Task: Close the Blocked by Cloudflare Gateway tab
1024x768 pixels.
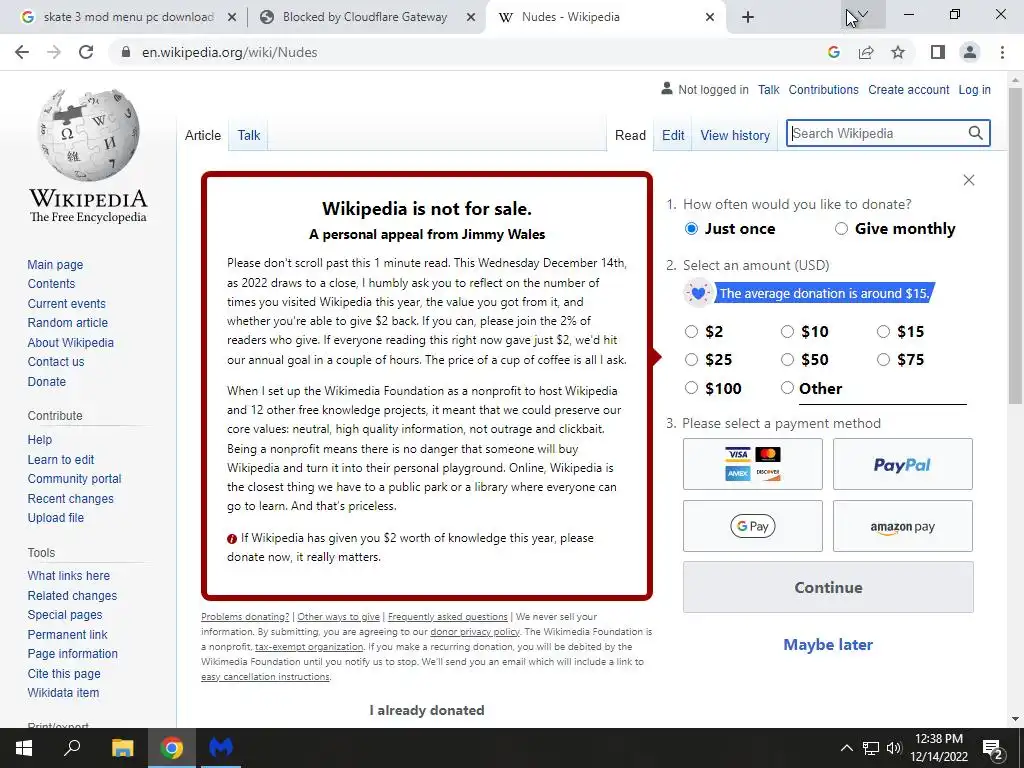Action: tap(471, 18)
